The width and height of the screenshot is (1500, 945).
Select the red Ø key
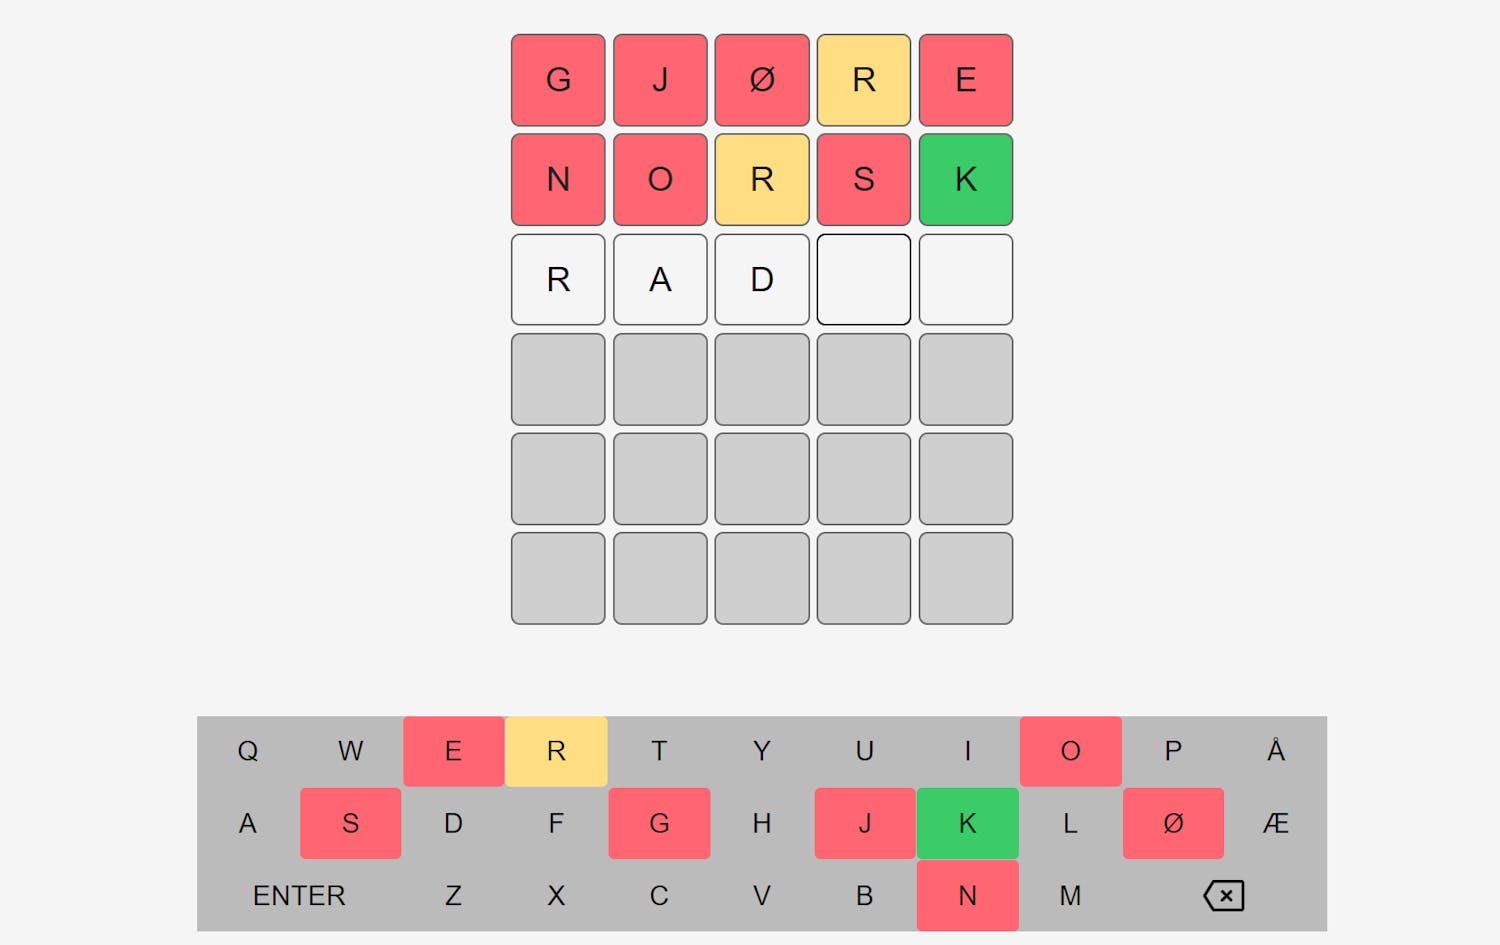tap(1173, 823)
